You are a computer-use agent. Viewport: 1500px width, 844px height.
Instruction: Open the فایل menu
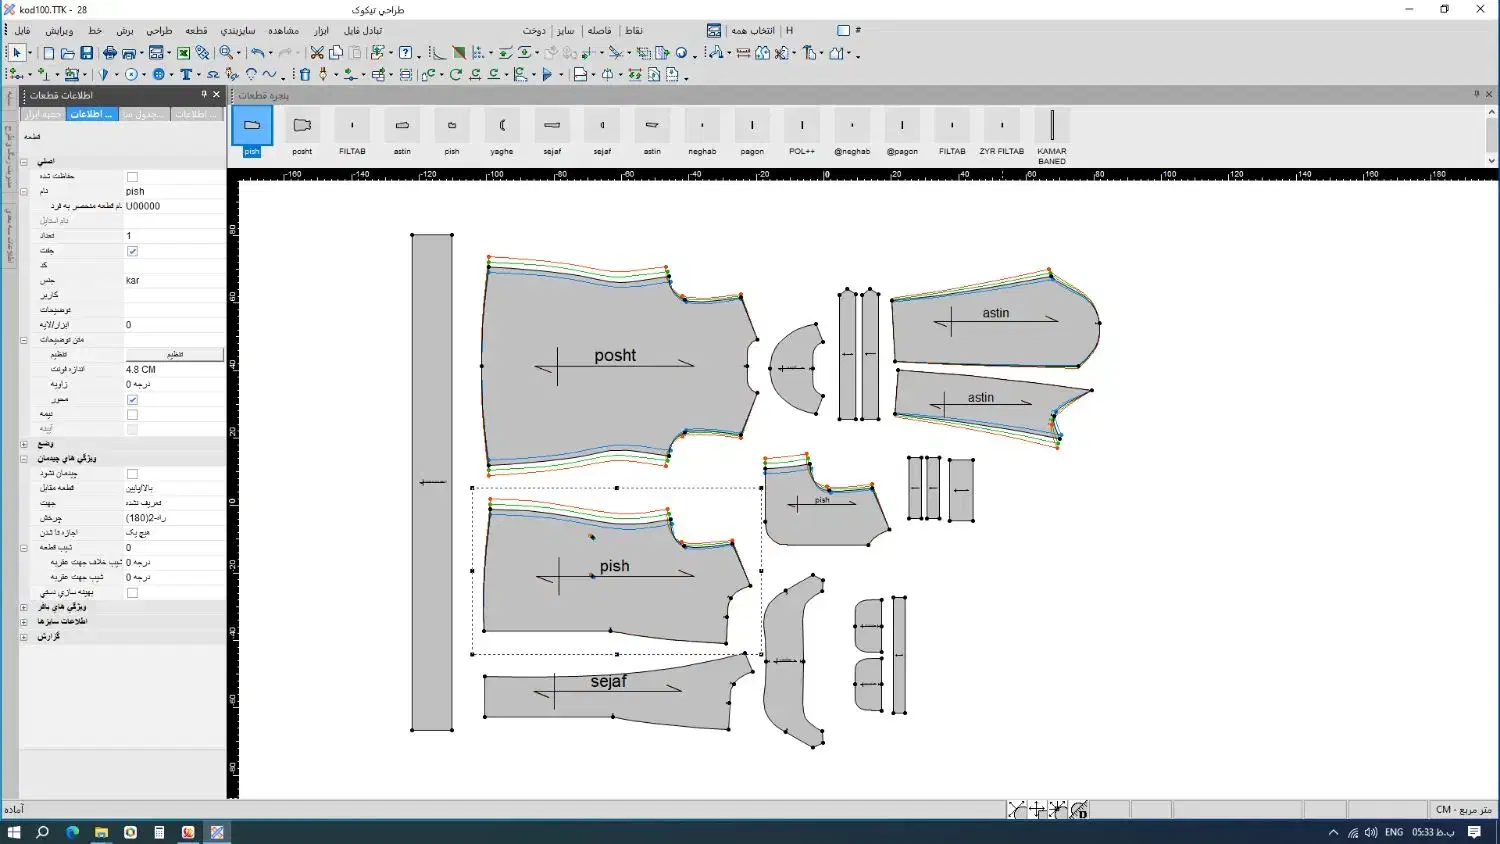coord(22,31)
